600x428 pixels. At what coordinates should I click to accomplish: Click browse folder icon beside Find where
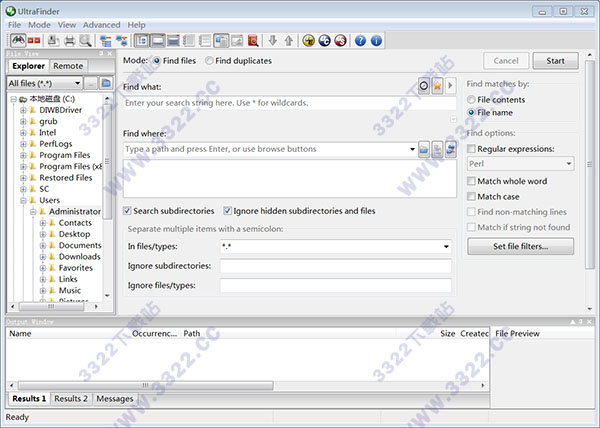pos(425,149)
